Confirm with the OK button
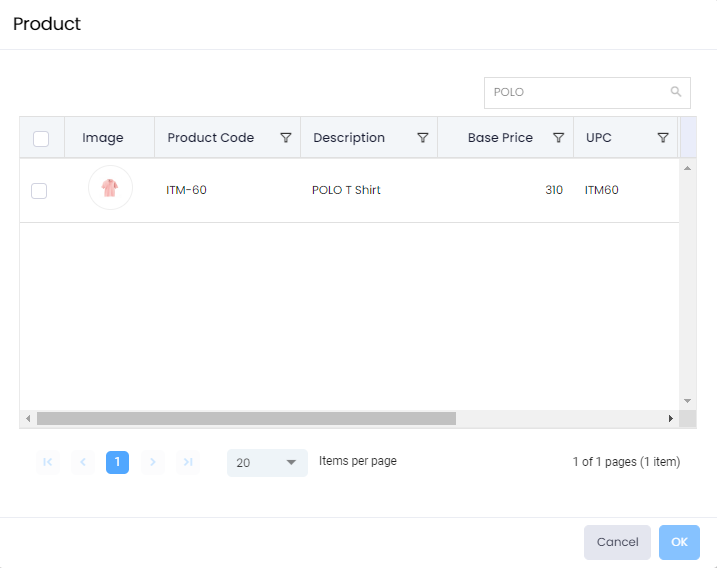717x568 pixels. (679, 542)
